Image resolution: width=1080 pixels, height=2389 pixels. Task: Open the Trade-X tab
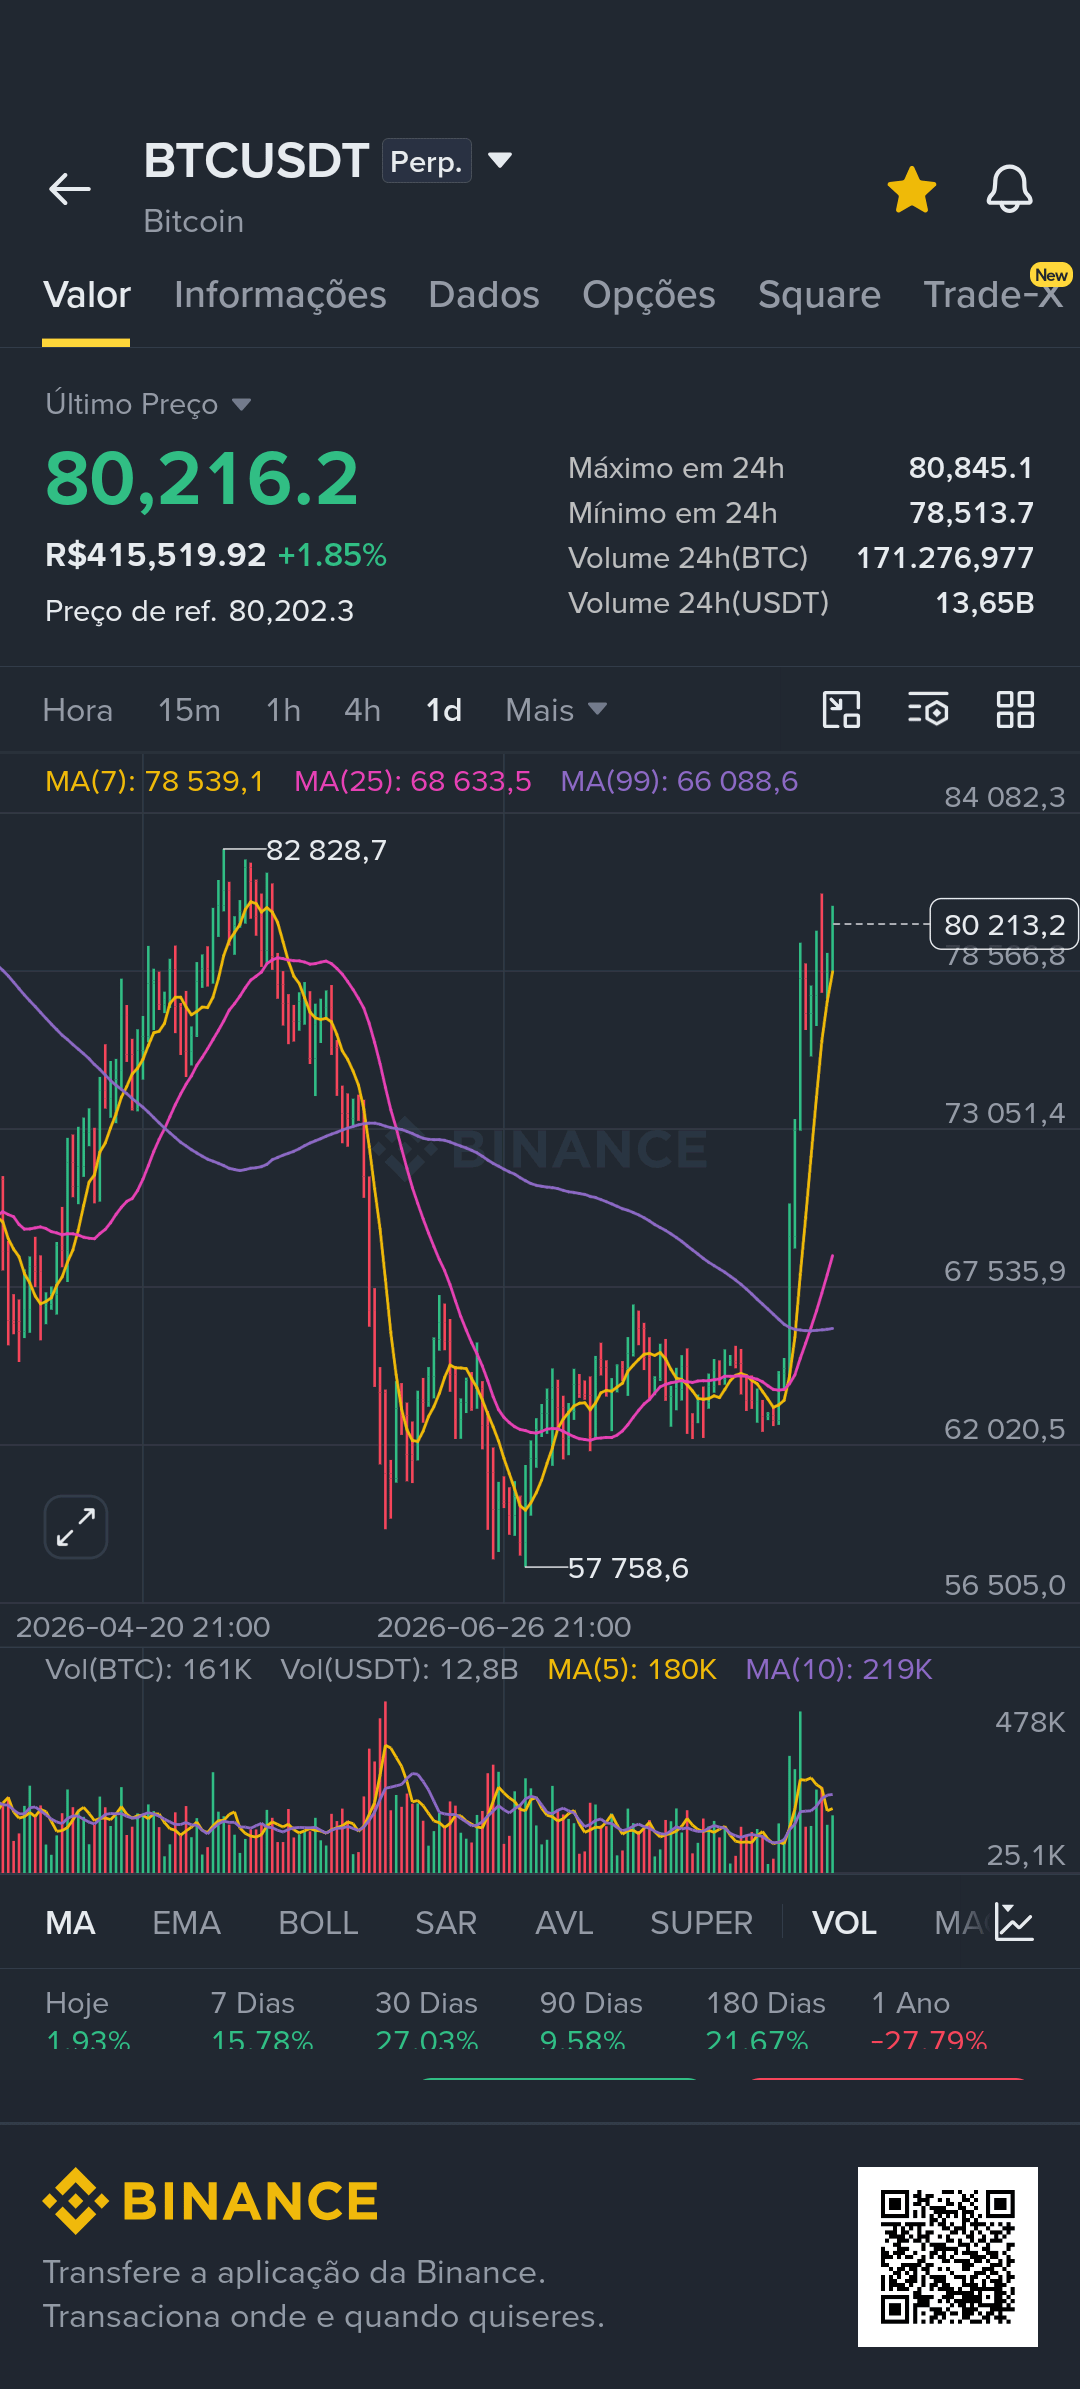click(x=992, y=295)
